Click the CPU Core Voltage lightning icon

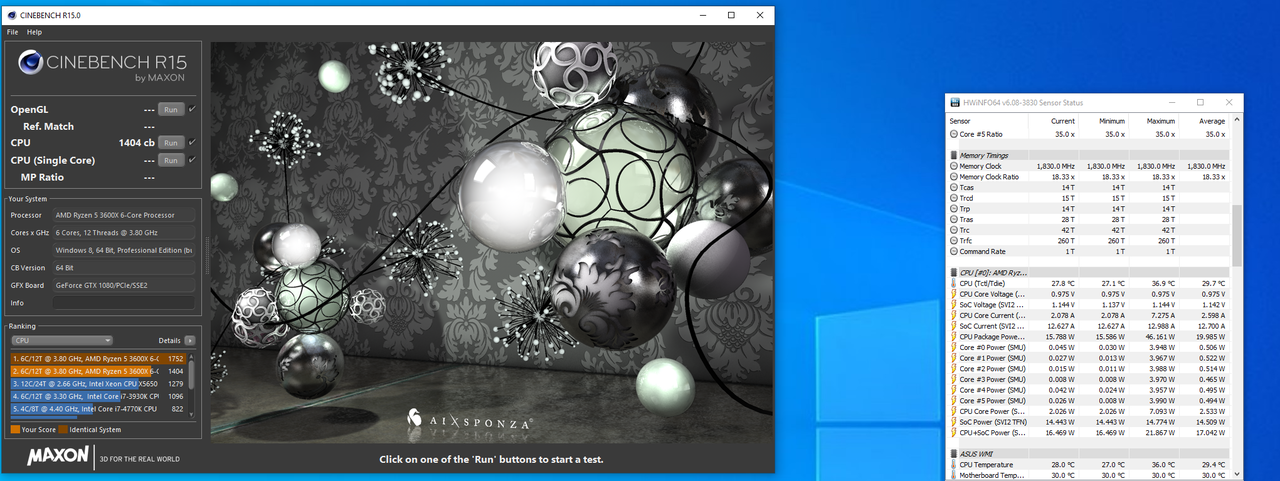click(953, 294)
